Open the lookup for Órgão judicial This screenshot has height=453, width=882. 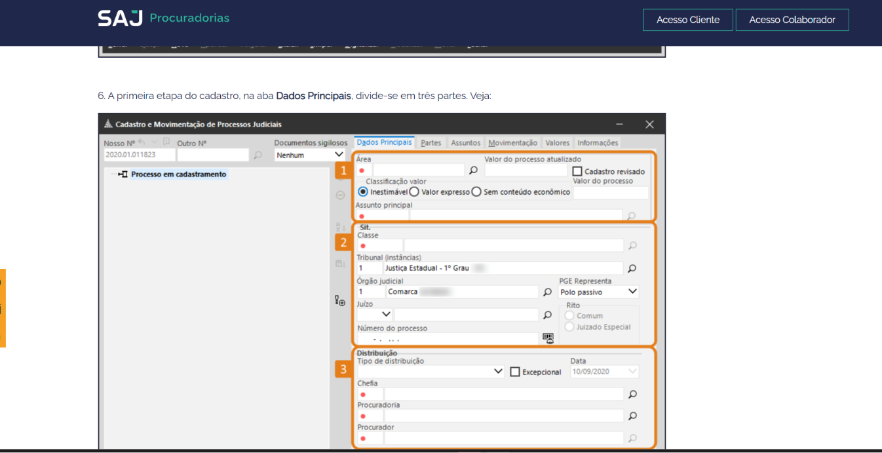click(x=547, y=292)
